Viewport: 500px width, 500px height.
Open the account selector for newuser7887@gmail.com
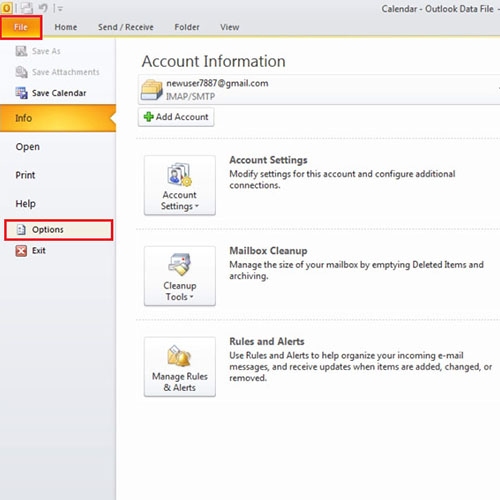coord(319,90)
